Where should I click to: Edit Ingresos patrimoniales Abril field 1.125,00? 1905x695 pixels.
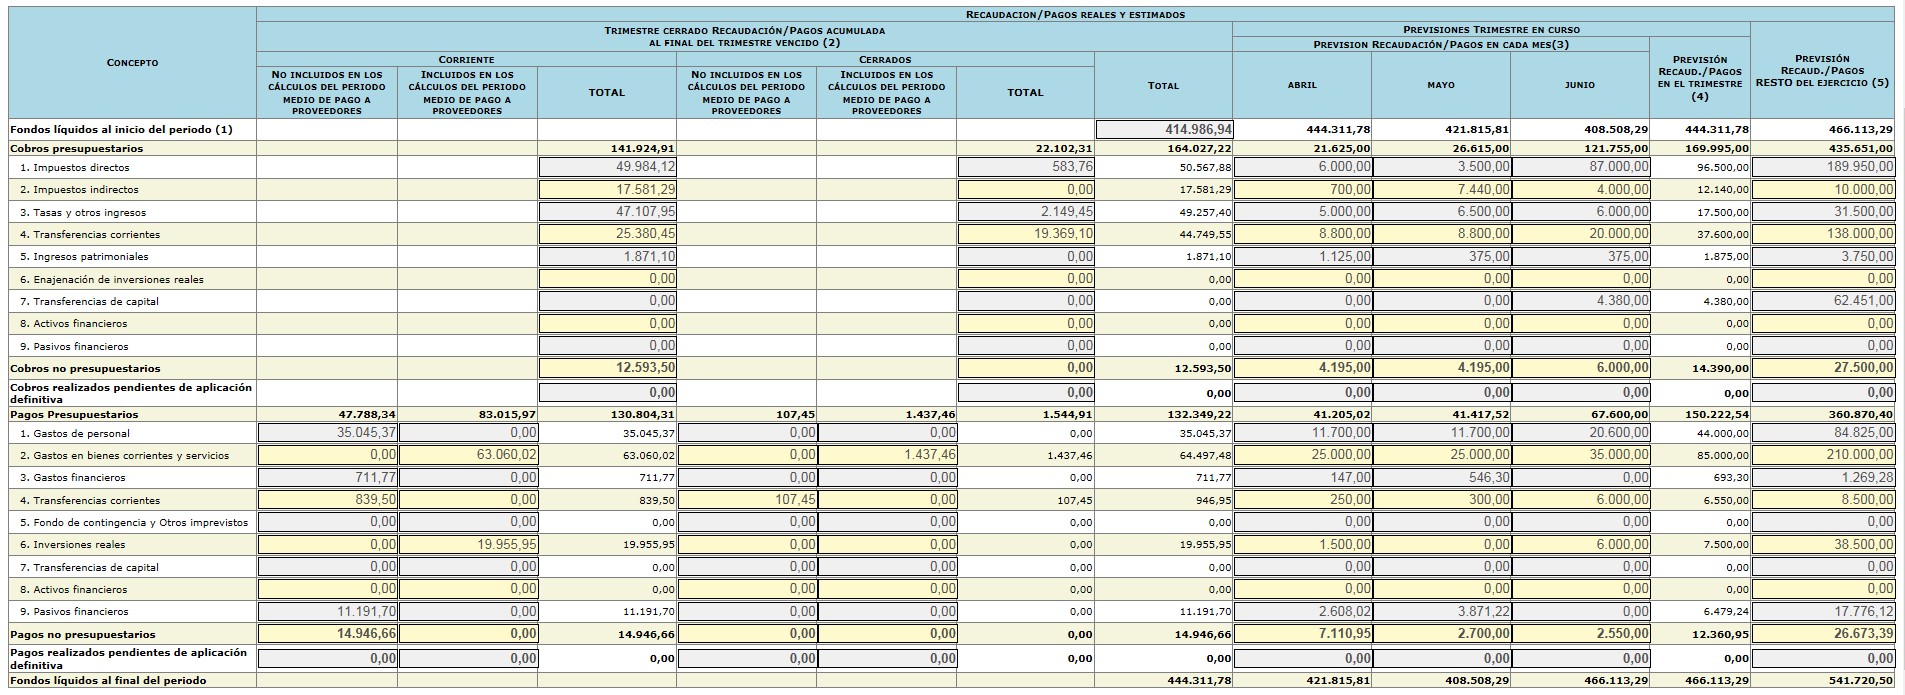click(1303, 256)
